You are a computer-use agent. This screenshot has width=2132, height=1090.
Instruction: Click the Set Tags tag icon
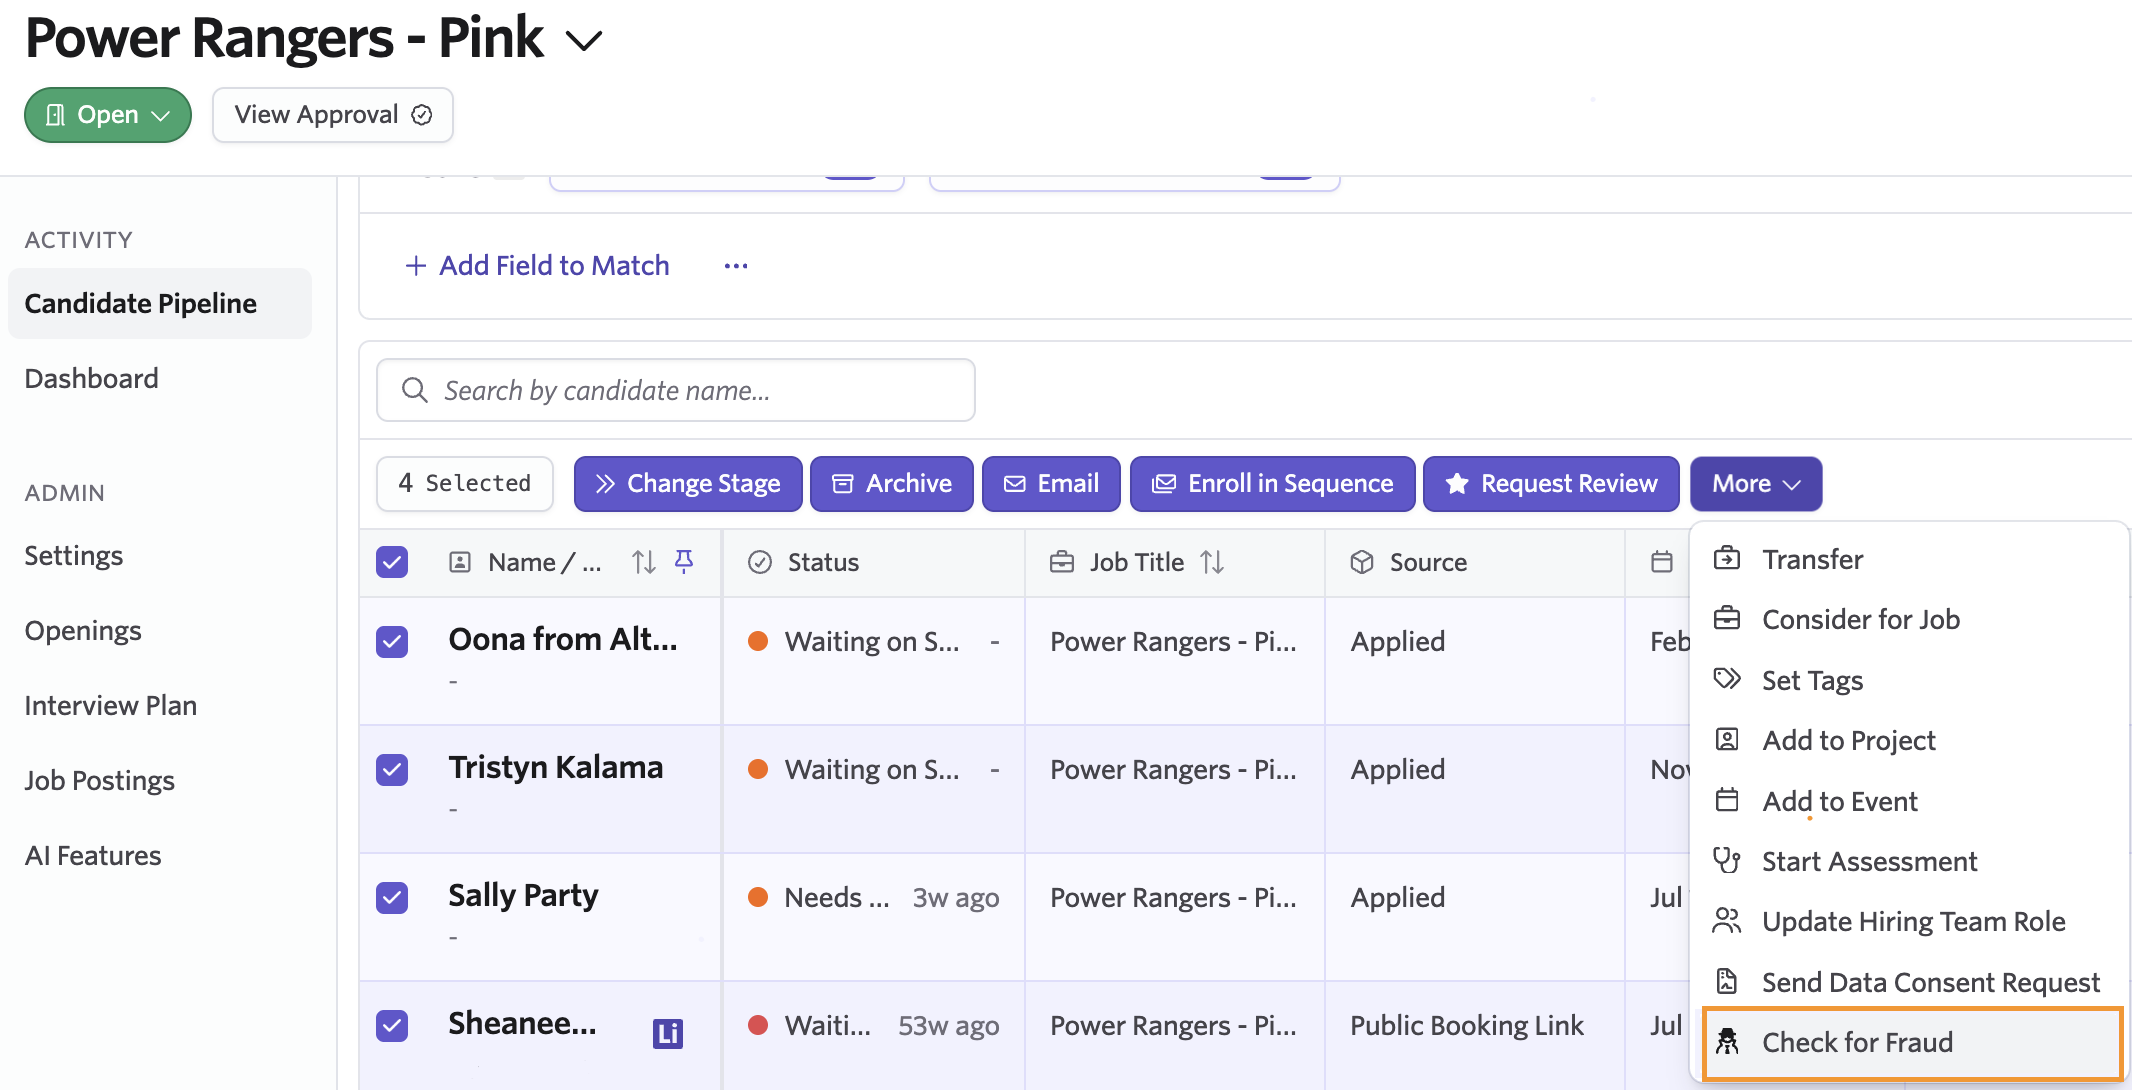pyautogui.click(x=1727, y=680)
